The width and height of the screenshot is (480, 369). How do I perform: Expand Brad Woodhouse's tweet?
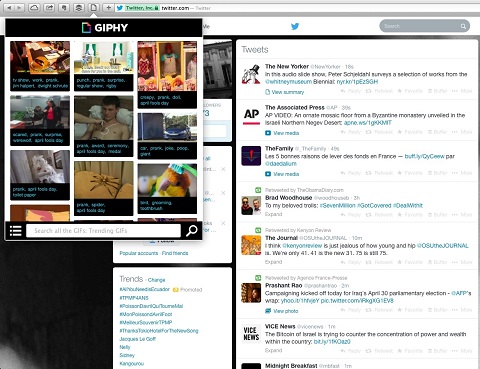coord(273,214)
